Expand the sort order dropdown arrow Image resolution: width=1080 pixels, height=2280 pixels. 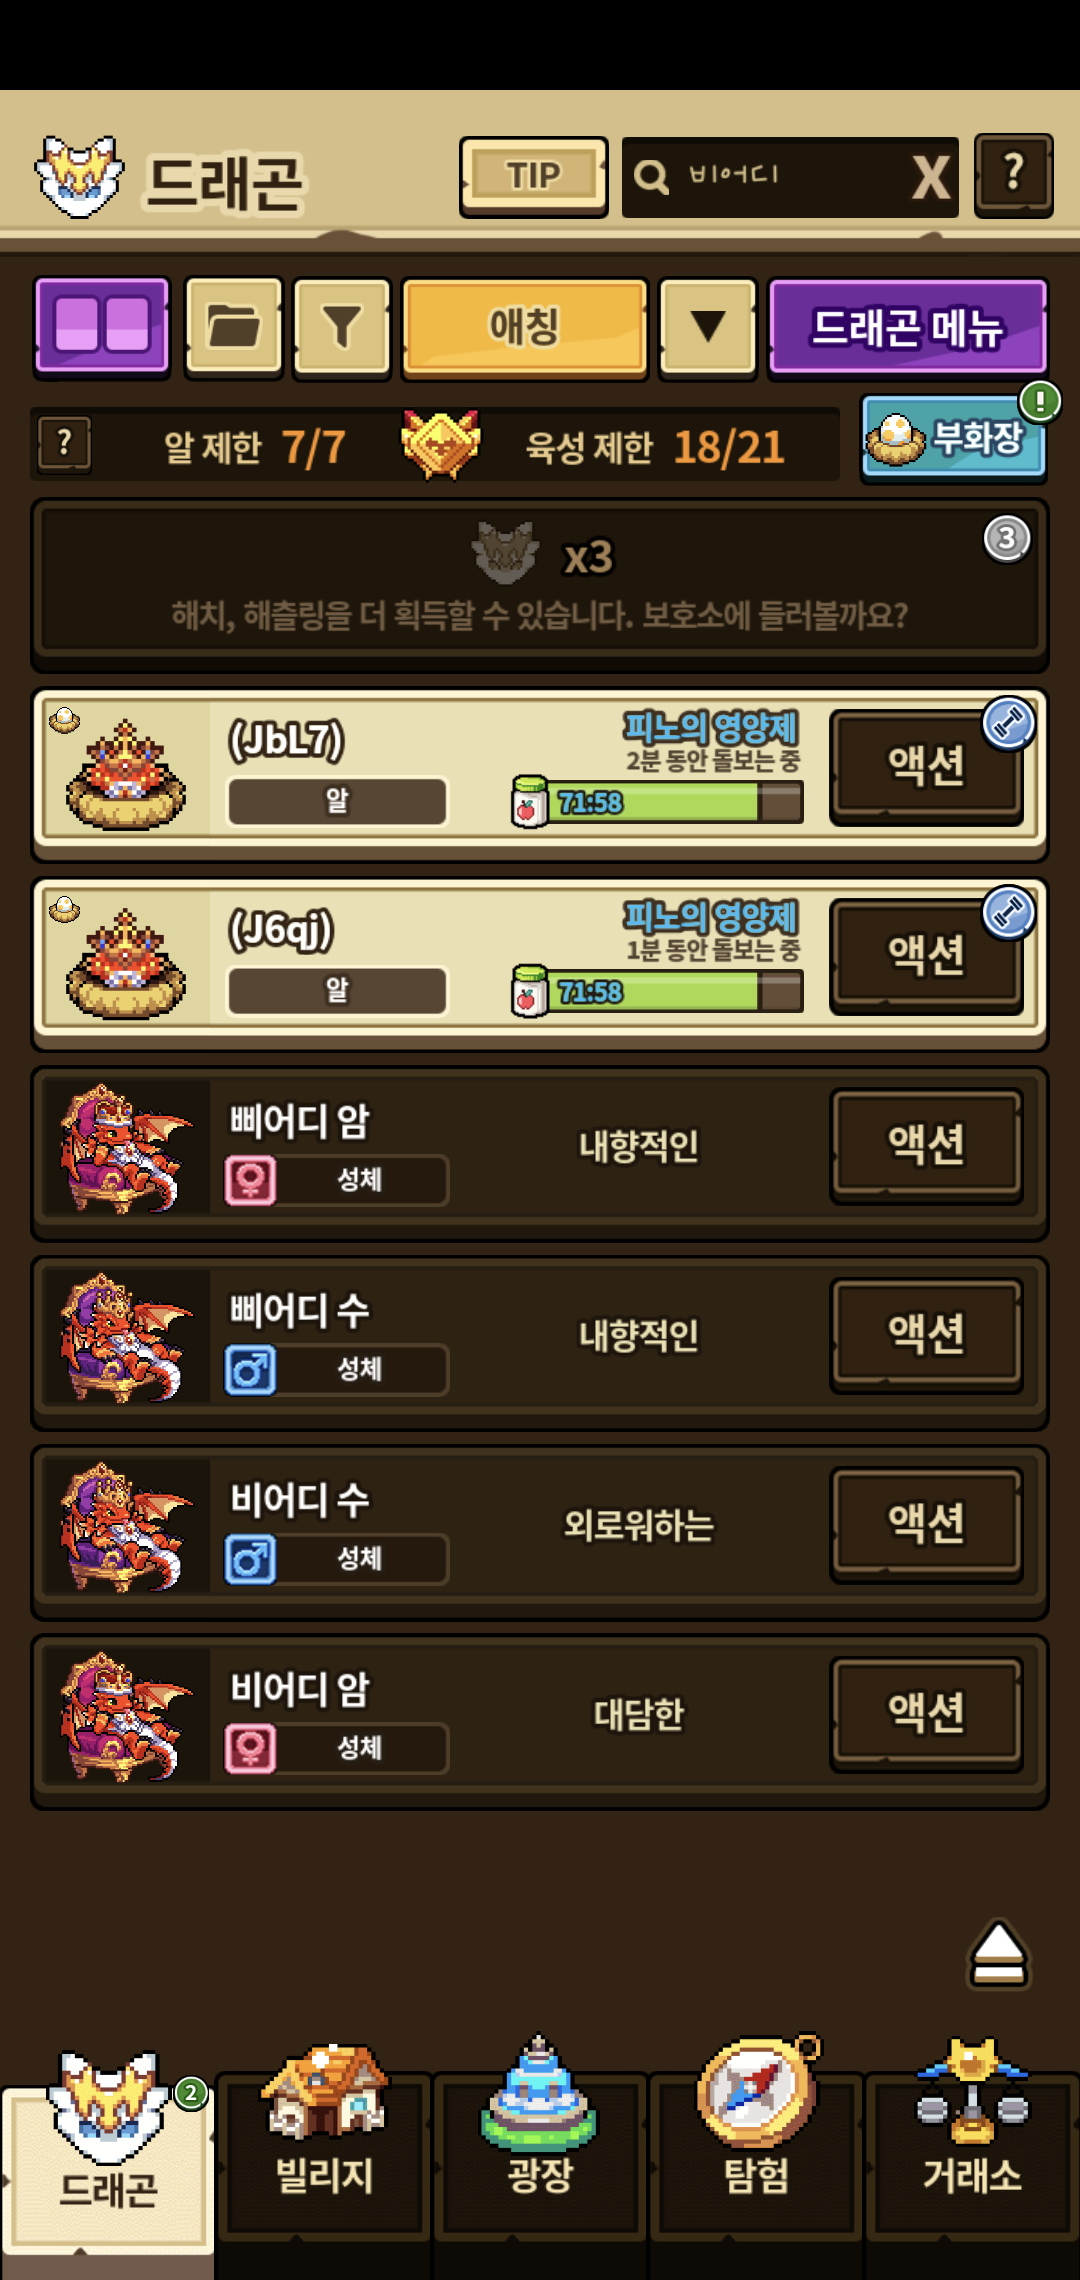(x=708, y=327)
